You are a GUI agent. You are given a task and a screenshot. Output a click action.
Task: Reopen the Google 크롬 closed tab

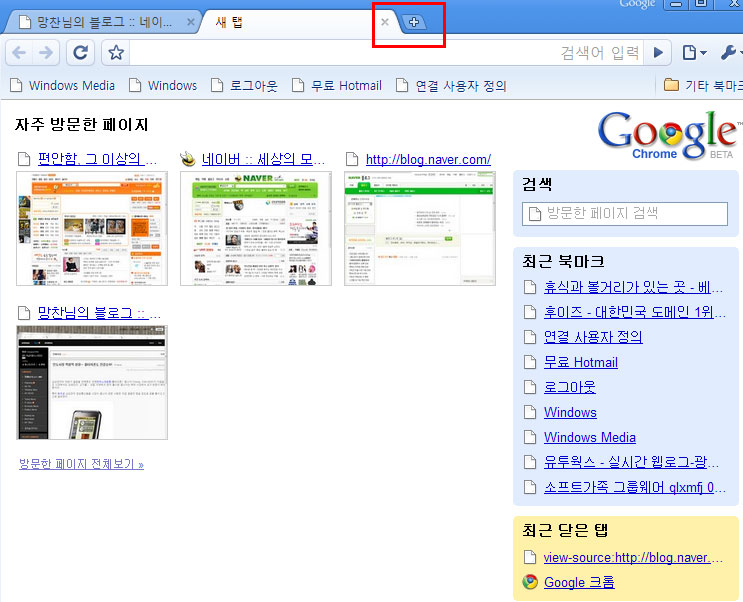click(579, 582)
